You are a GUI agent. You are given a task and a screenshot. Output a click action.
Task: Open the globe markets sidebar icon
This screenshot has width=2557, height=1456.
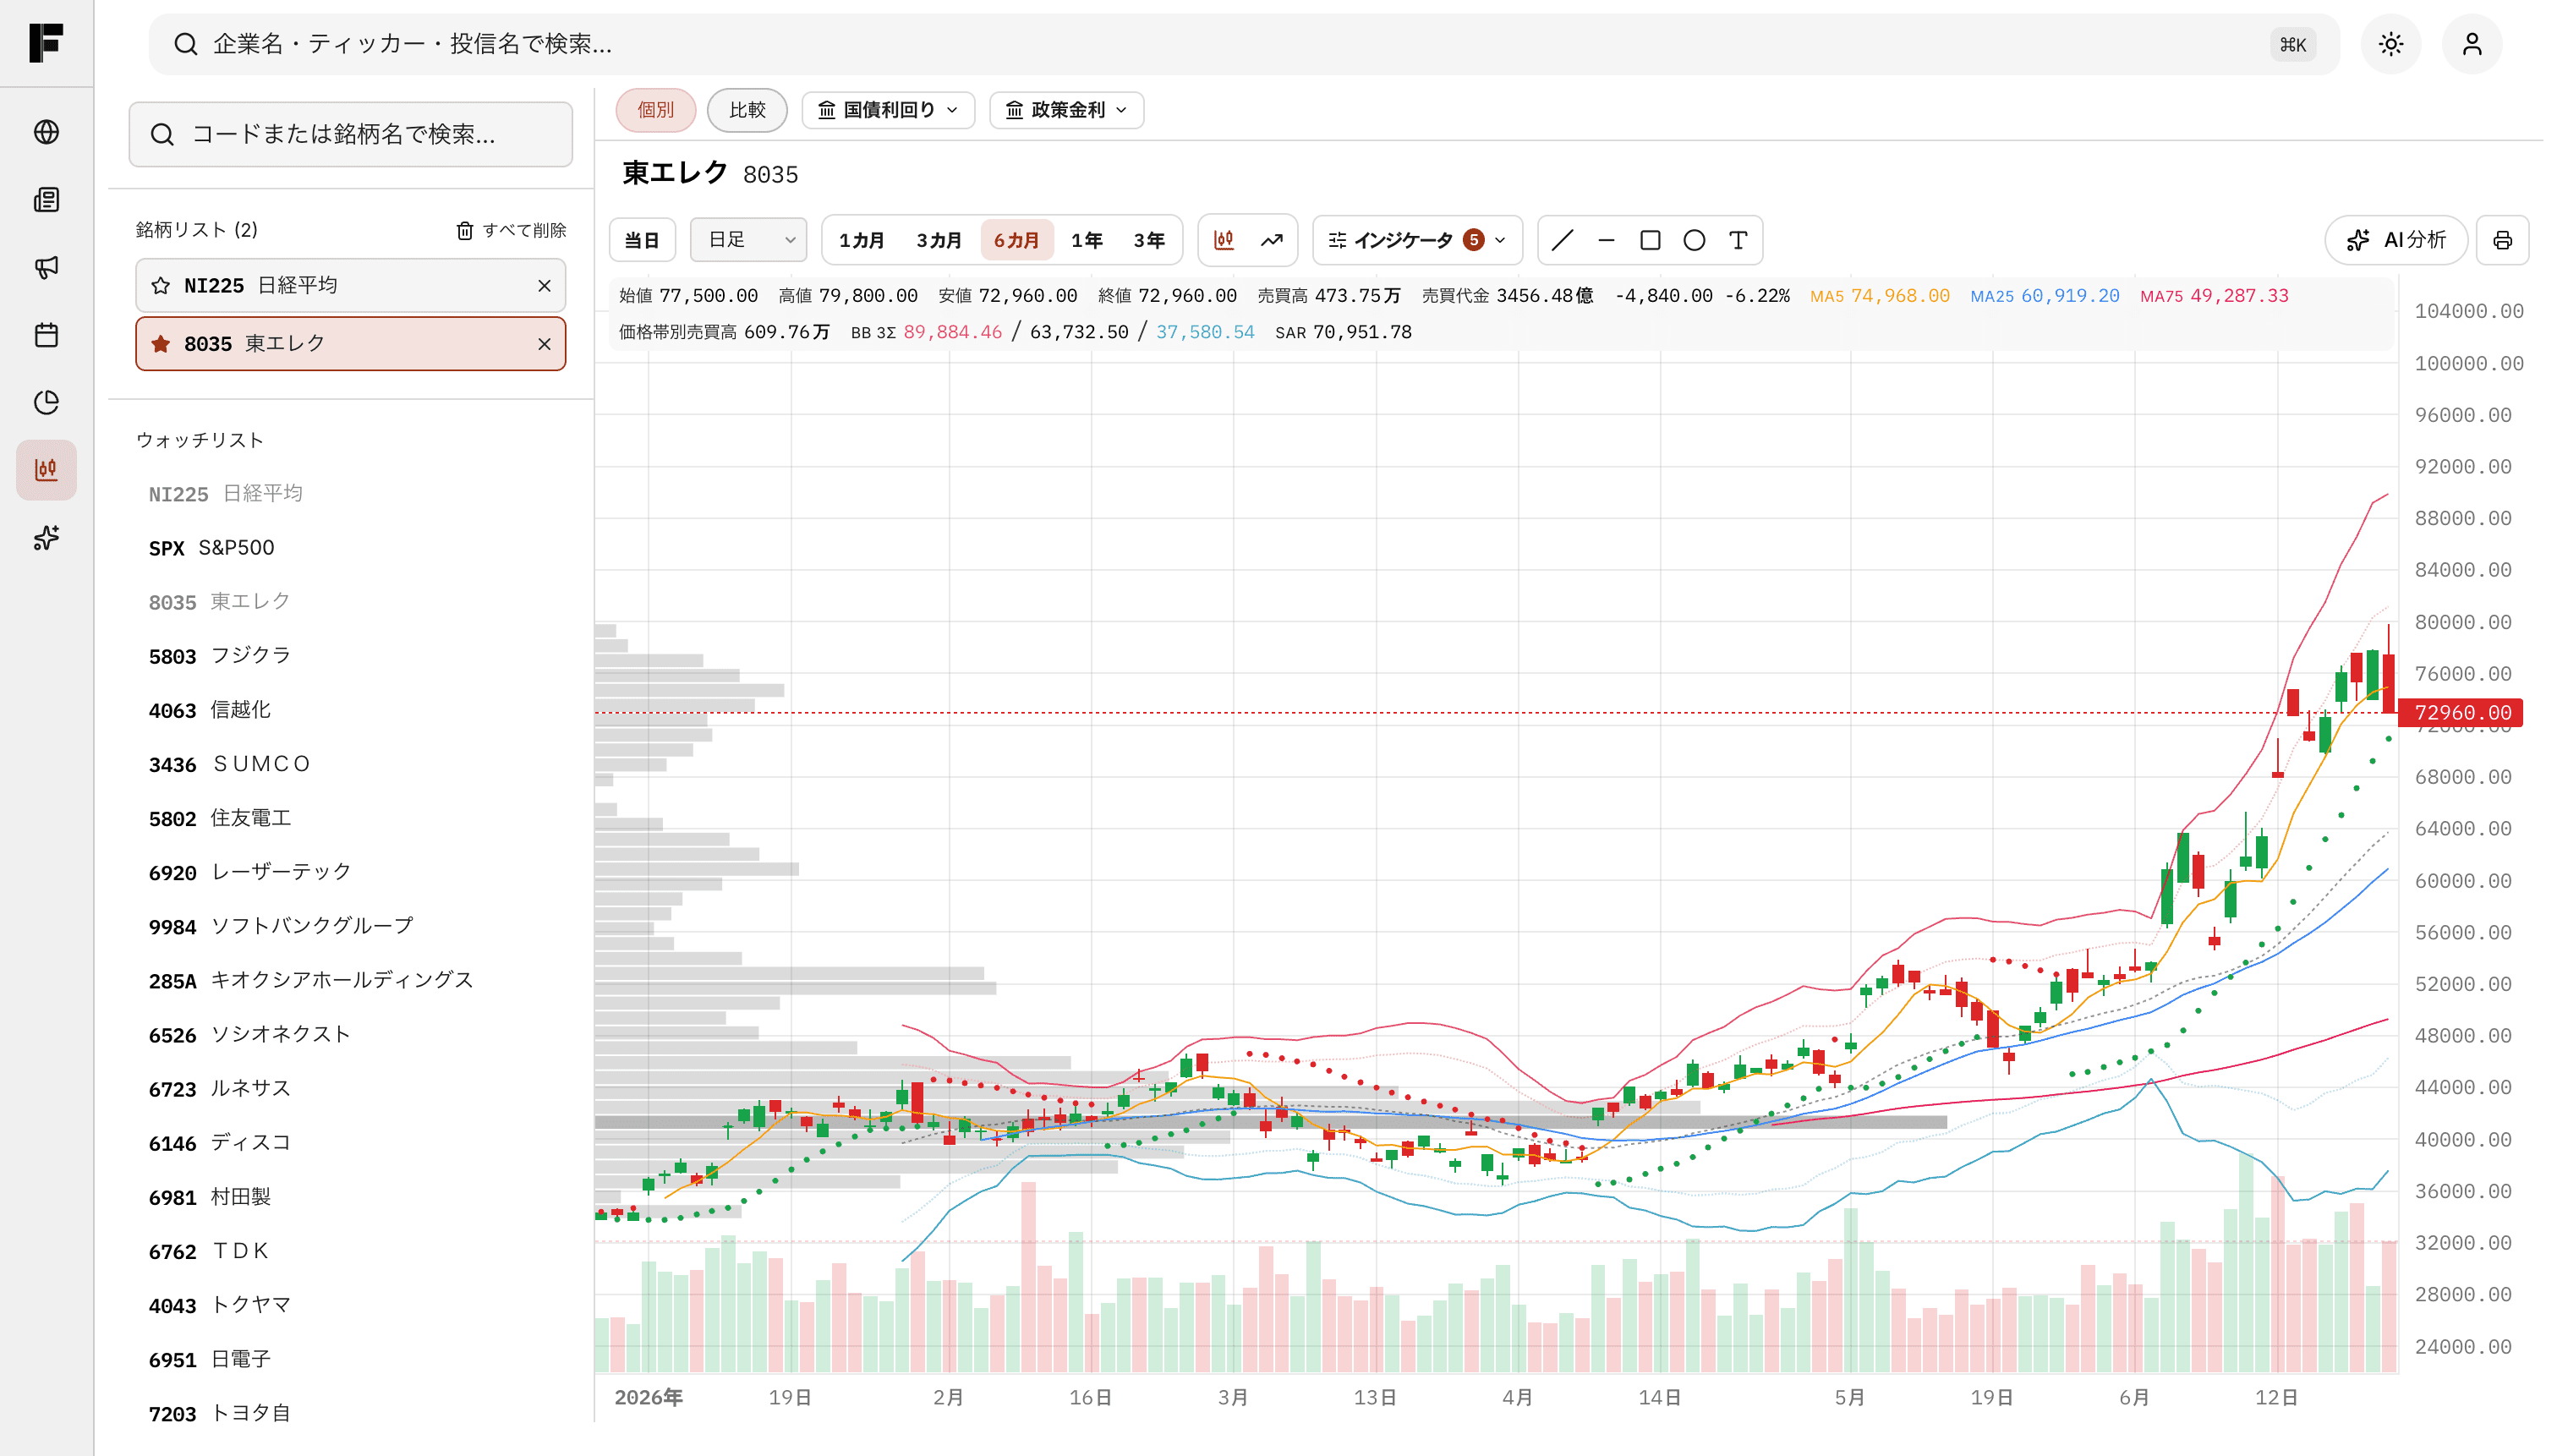pyautogui.click(x=46, y=132)
